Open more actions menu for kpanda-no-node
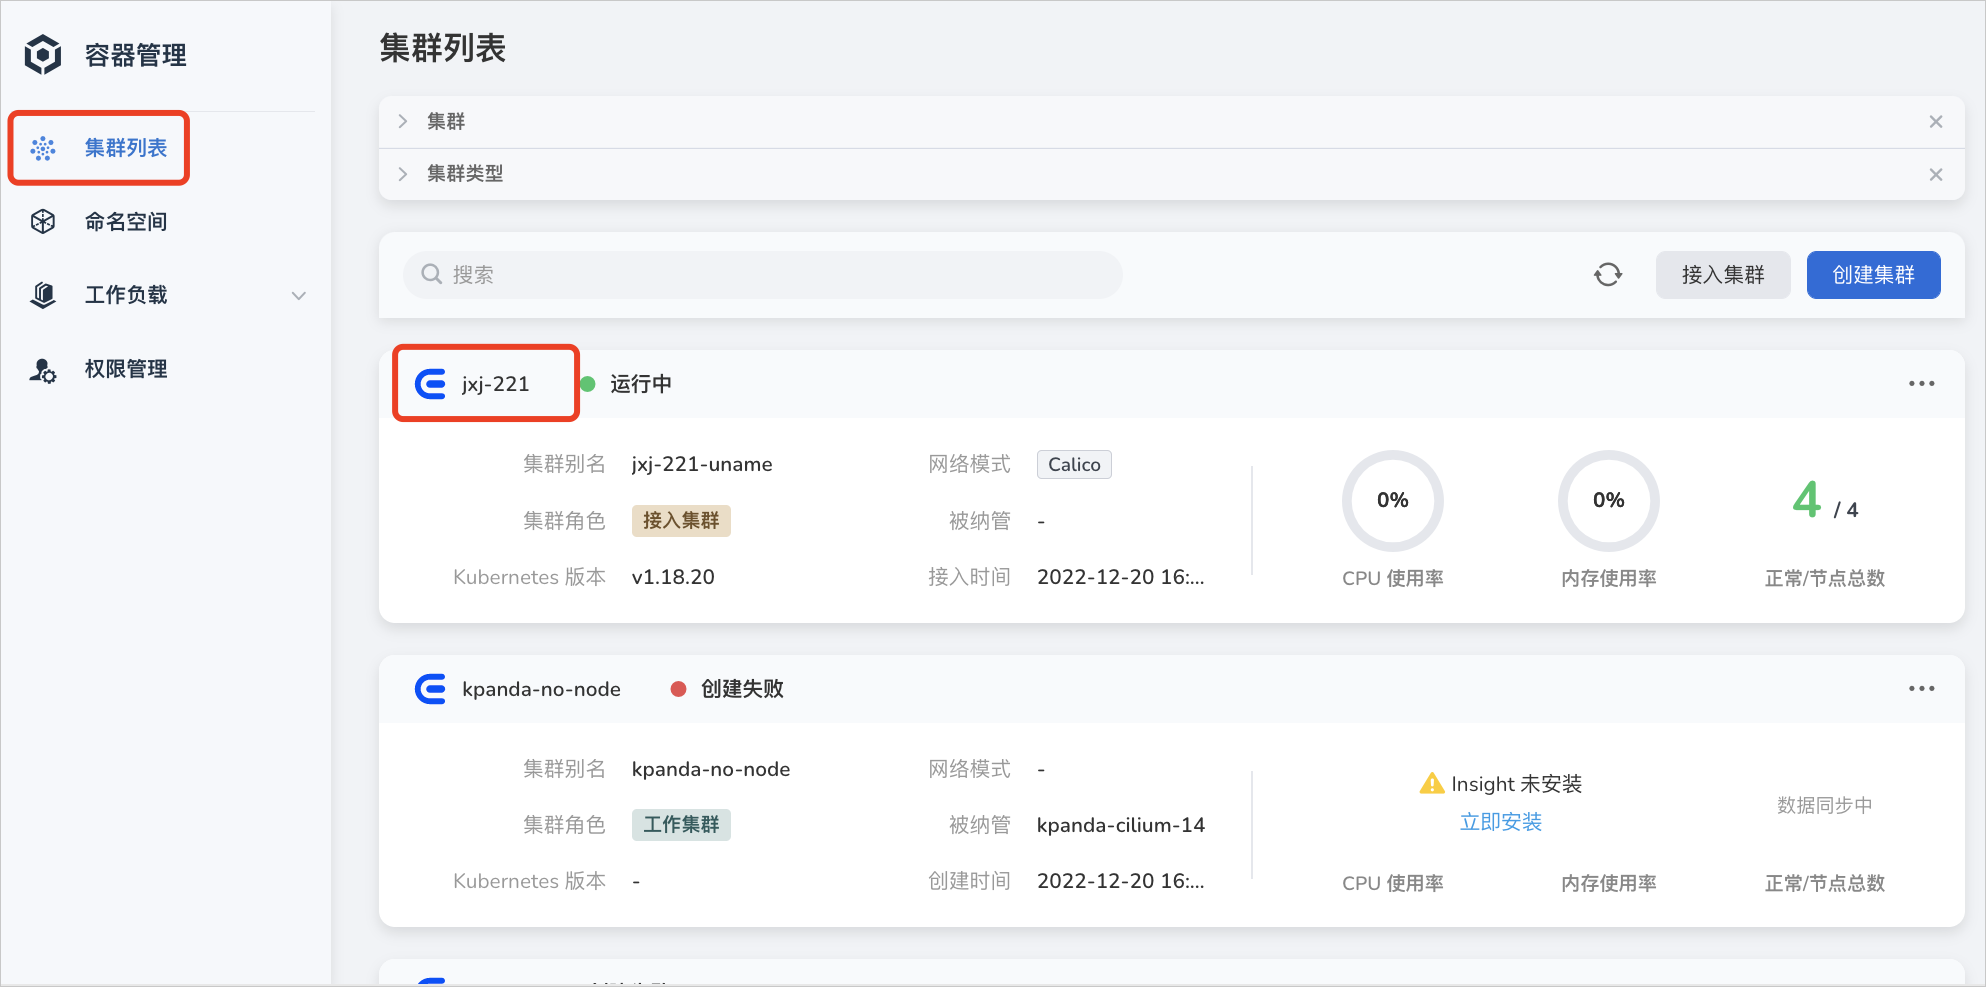This screenshot has width=1986, height=987. click(x=1921, y=689)
